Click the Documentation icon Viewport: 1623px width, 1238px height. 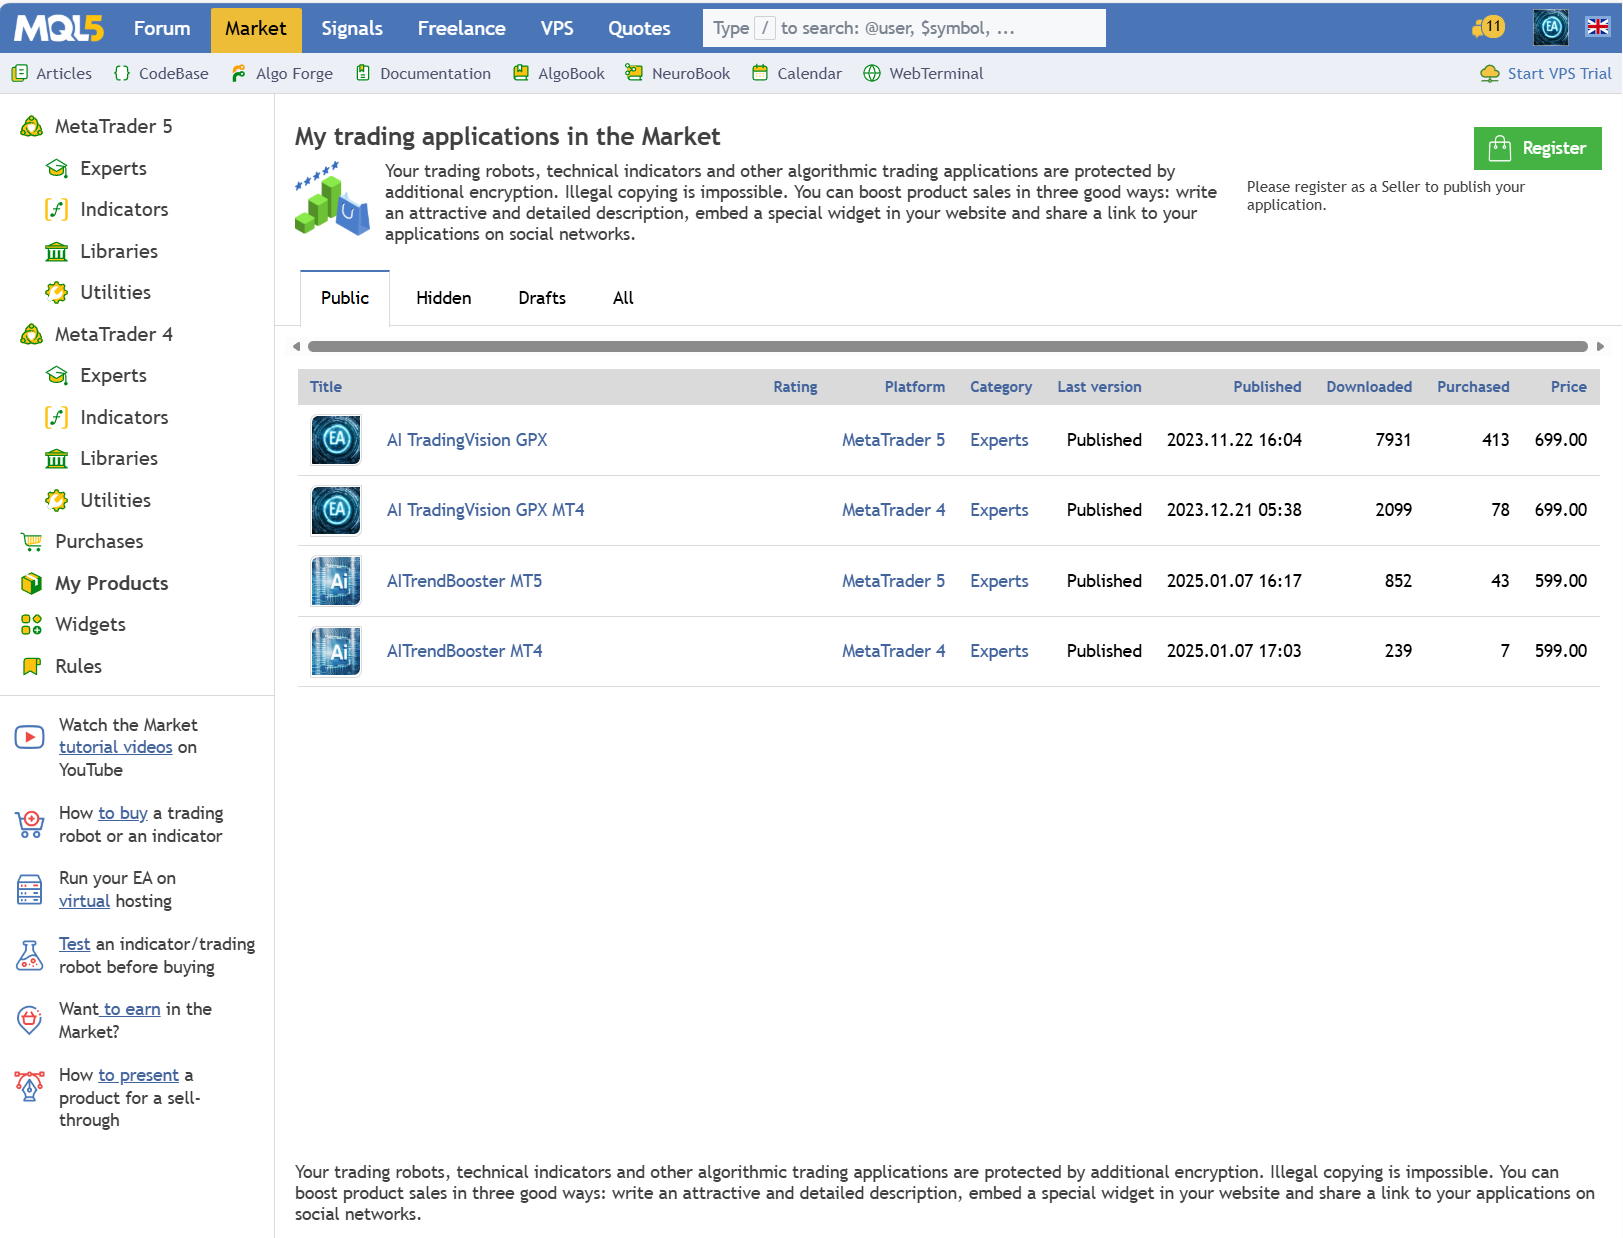[363, 73]
